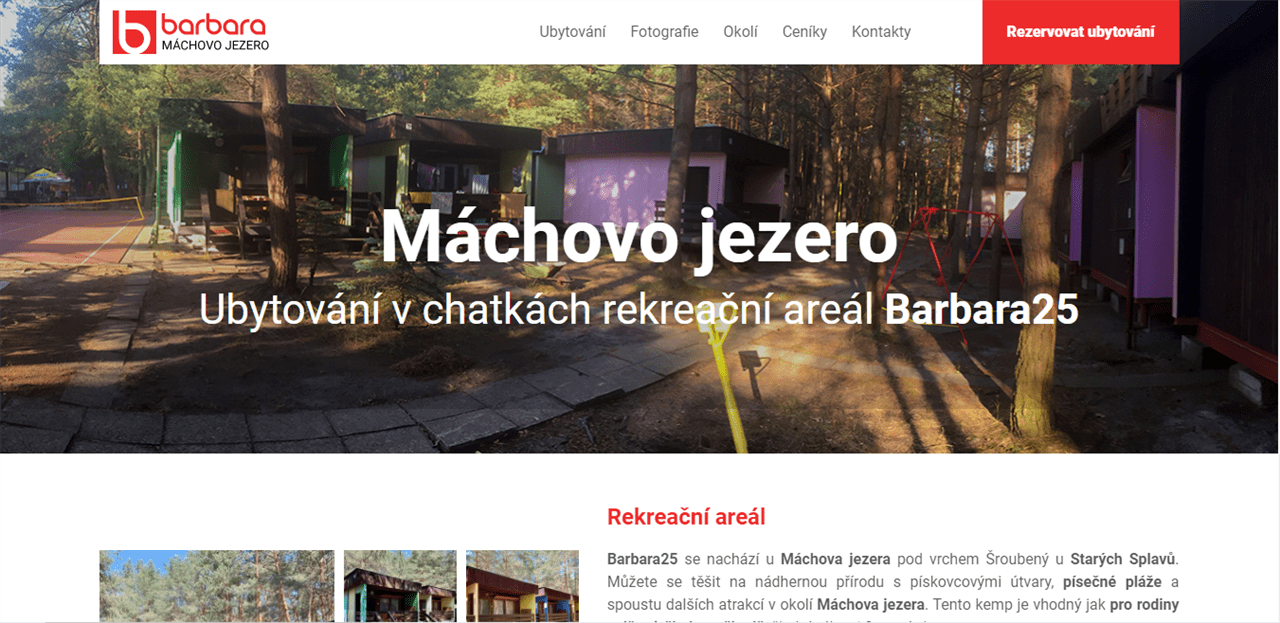Image resolution: width=1280 pixels, height=623 pixels.
Task: Open the middle cabin photo thumbnail
Action: point(400,586)
